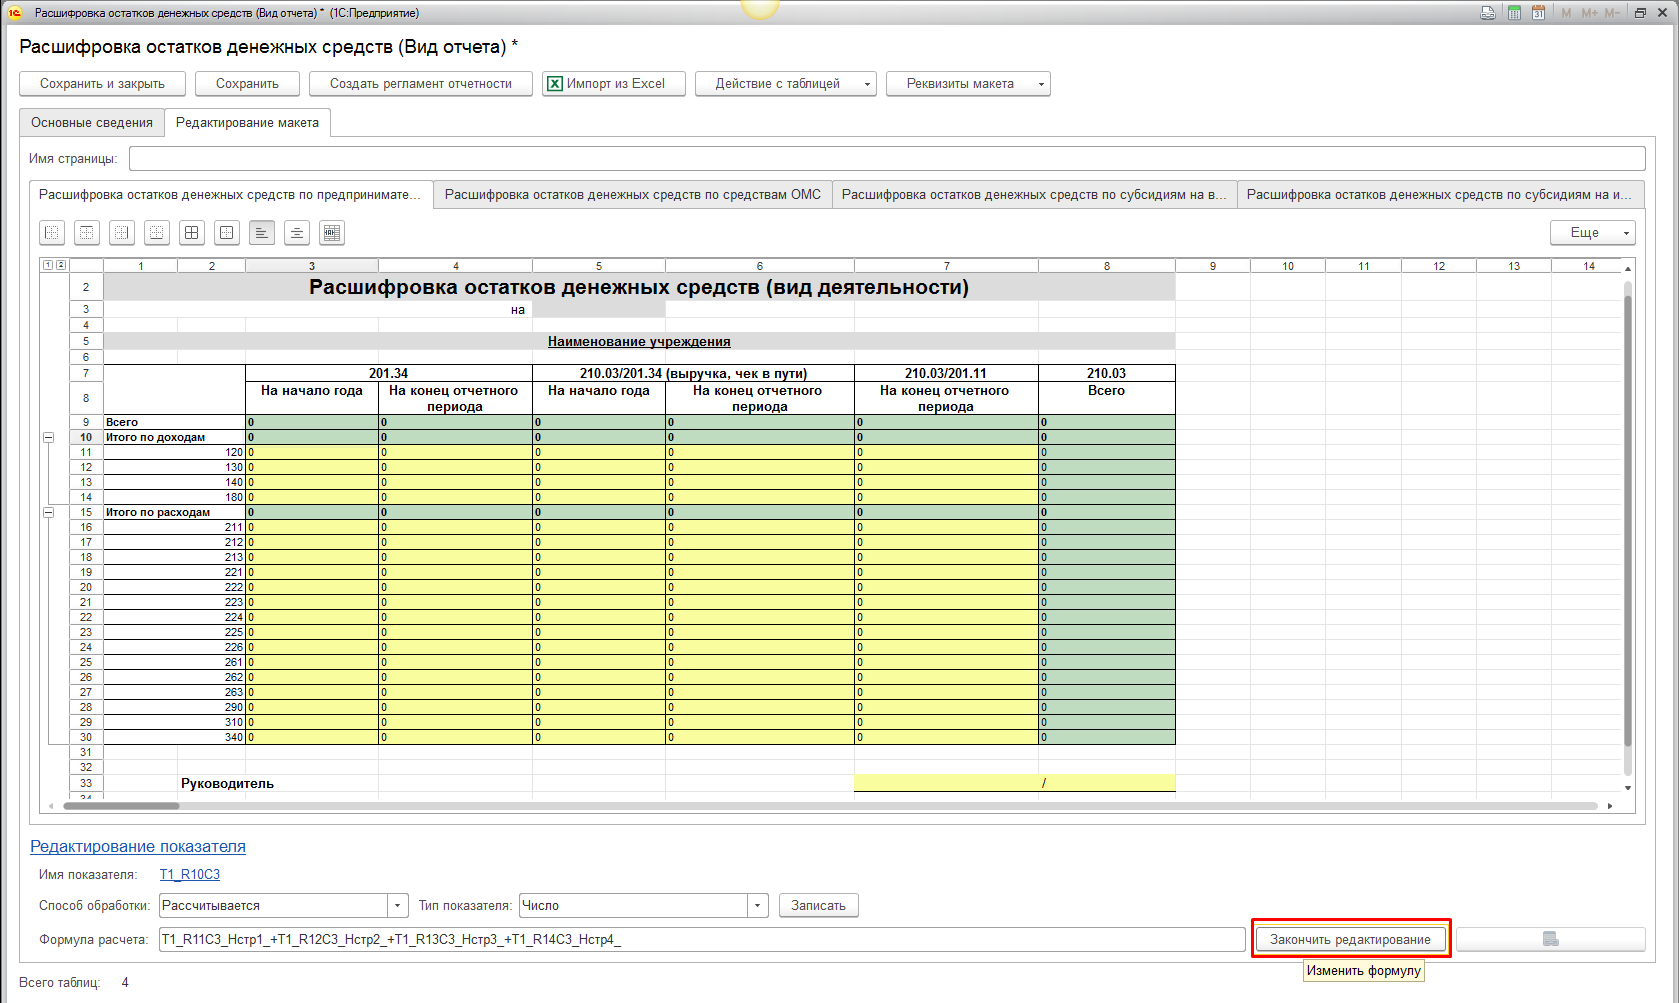The width and height of the screenshot is (1679, 1003).
Task: Expand the 'Действие с таблицей' menu
Action: [785, 84]
